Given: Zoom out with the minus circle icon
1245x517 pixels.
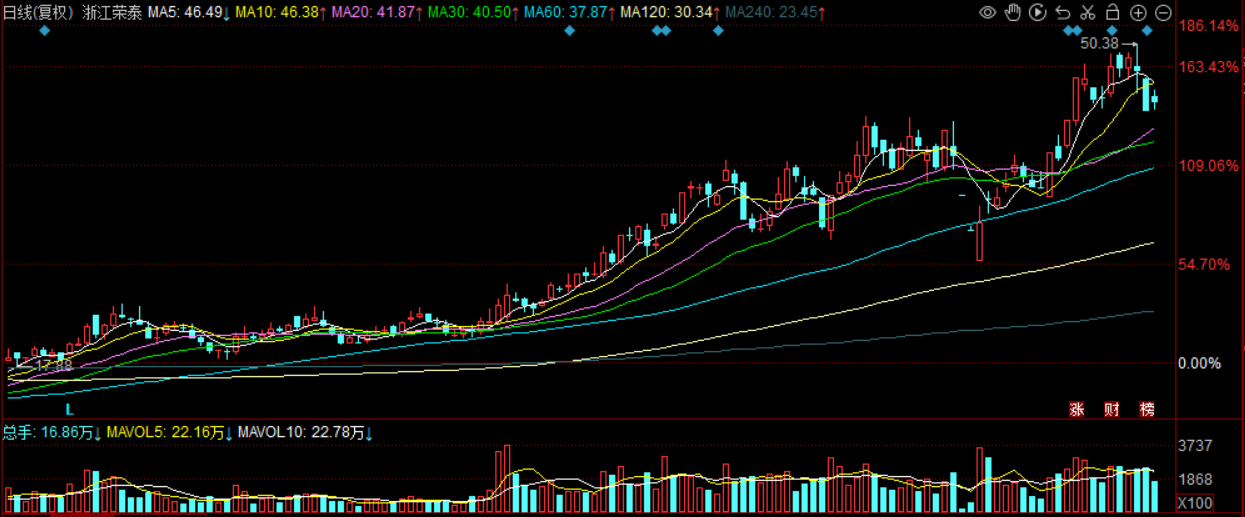Looking at the screenshot, I should pyautogui.click(x=1163, y=12).
